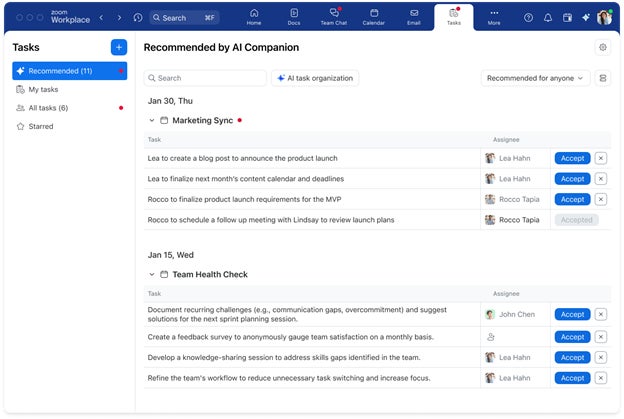The image size is (624, 419).
Task: Click John Chen assignee
Action: coord(510,314)
